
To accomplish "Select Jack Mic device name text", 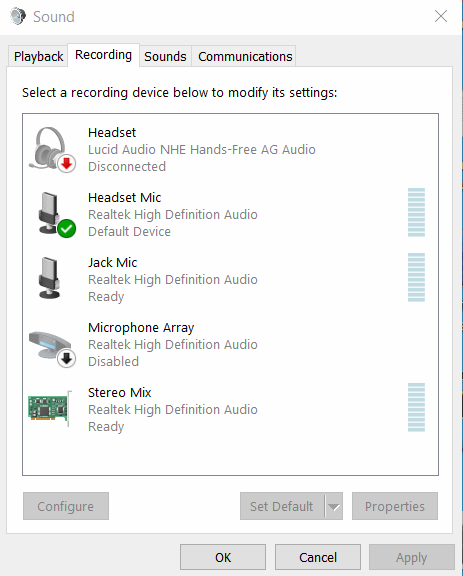I will 112,263.
